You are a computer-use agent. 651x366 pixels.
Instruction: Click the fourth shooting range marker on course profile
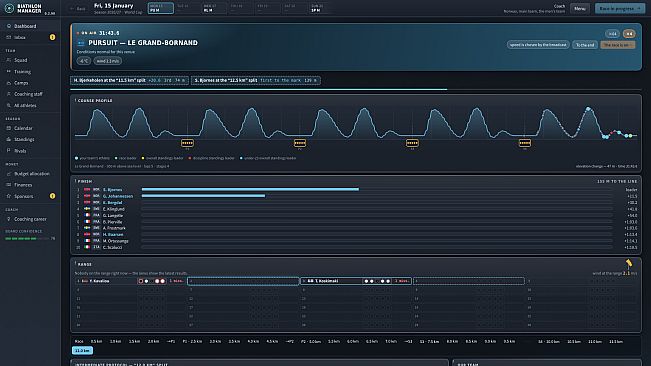point(525,143)
